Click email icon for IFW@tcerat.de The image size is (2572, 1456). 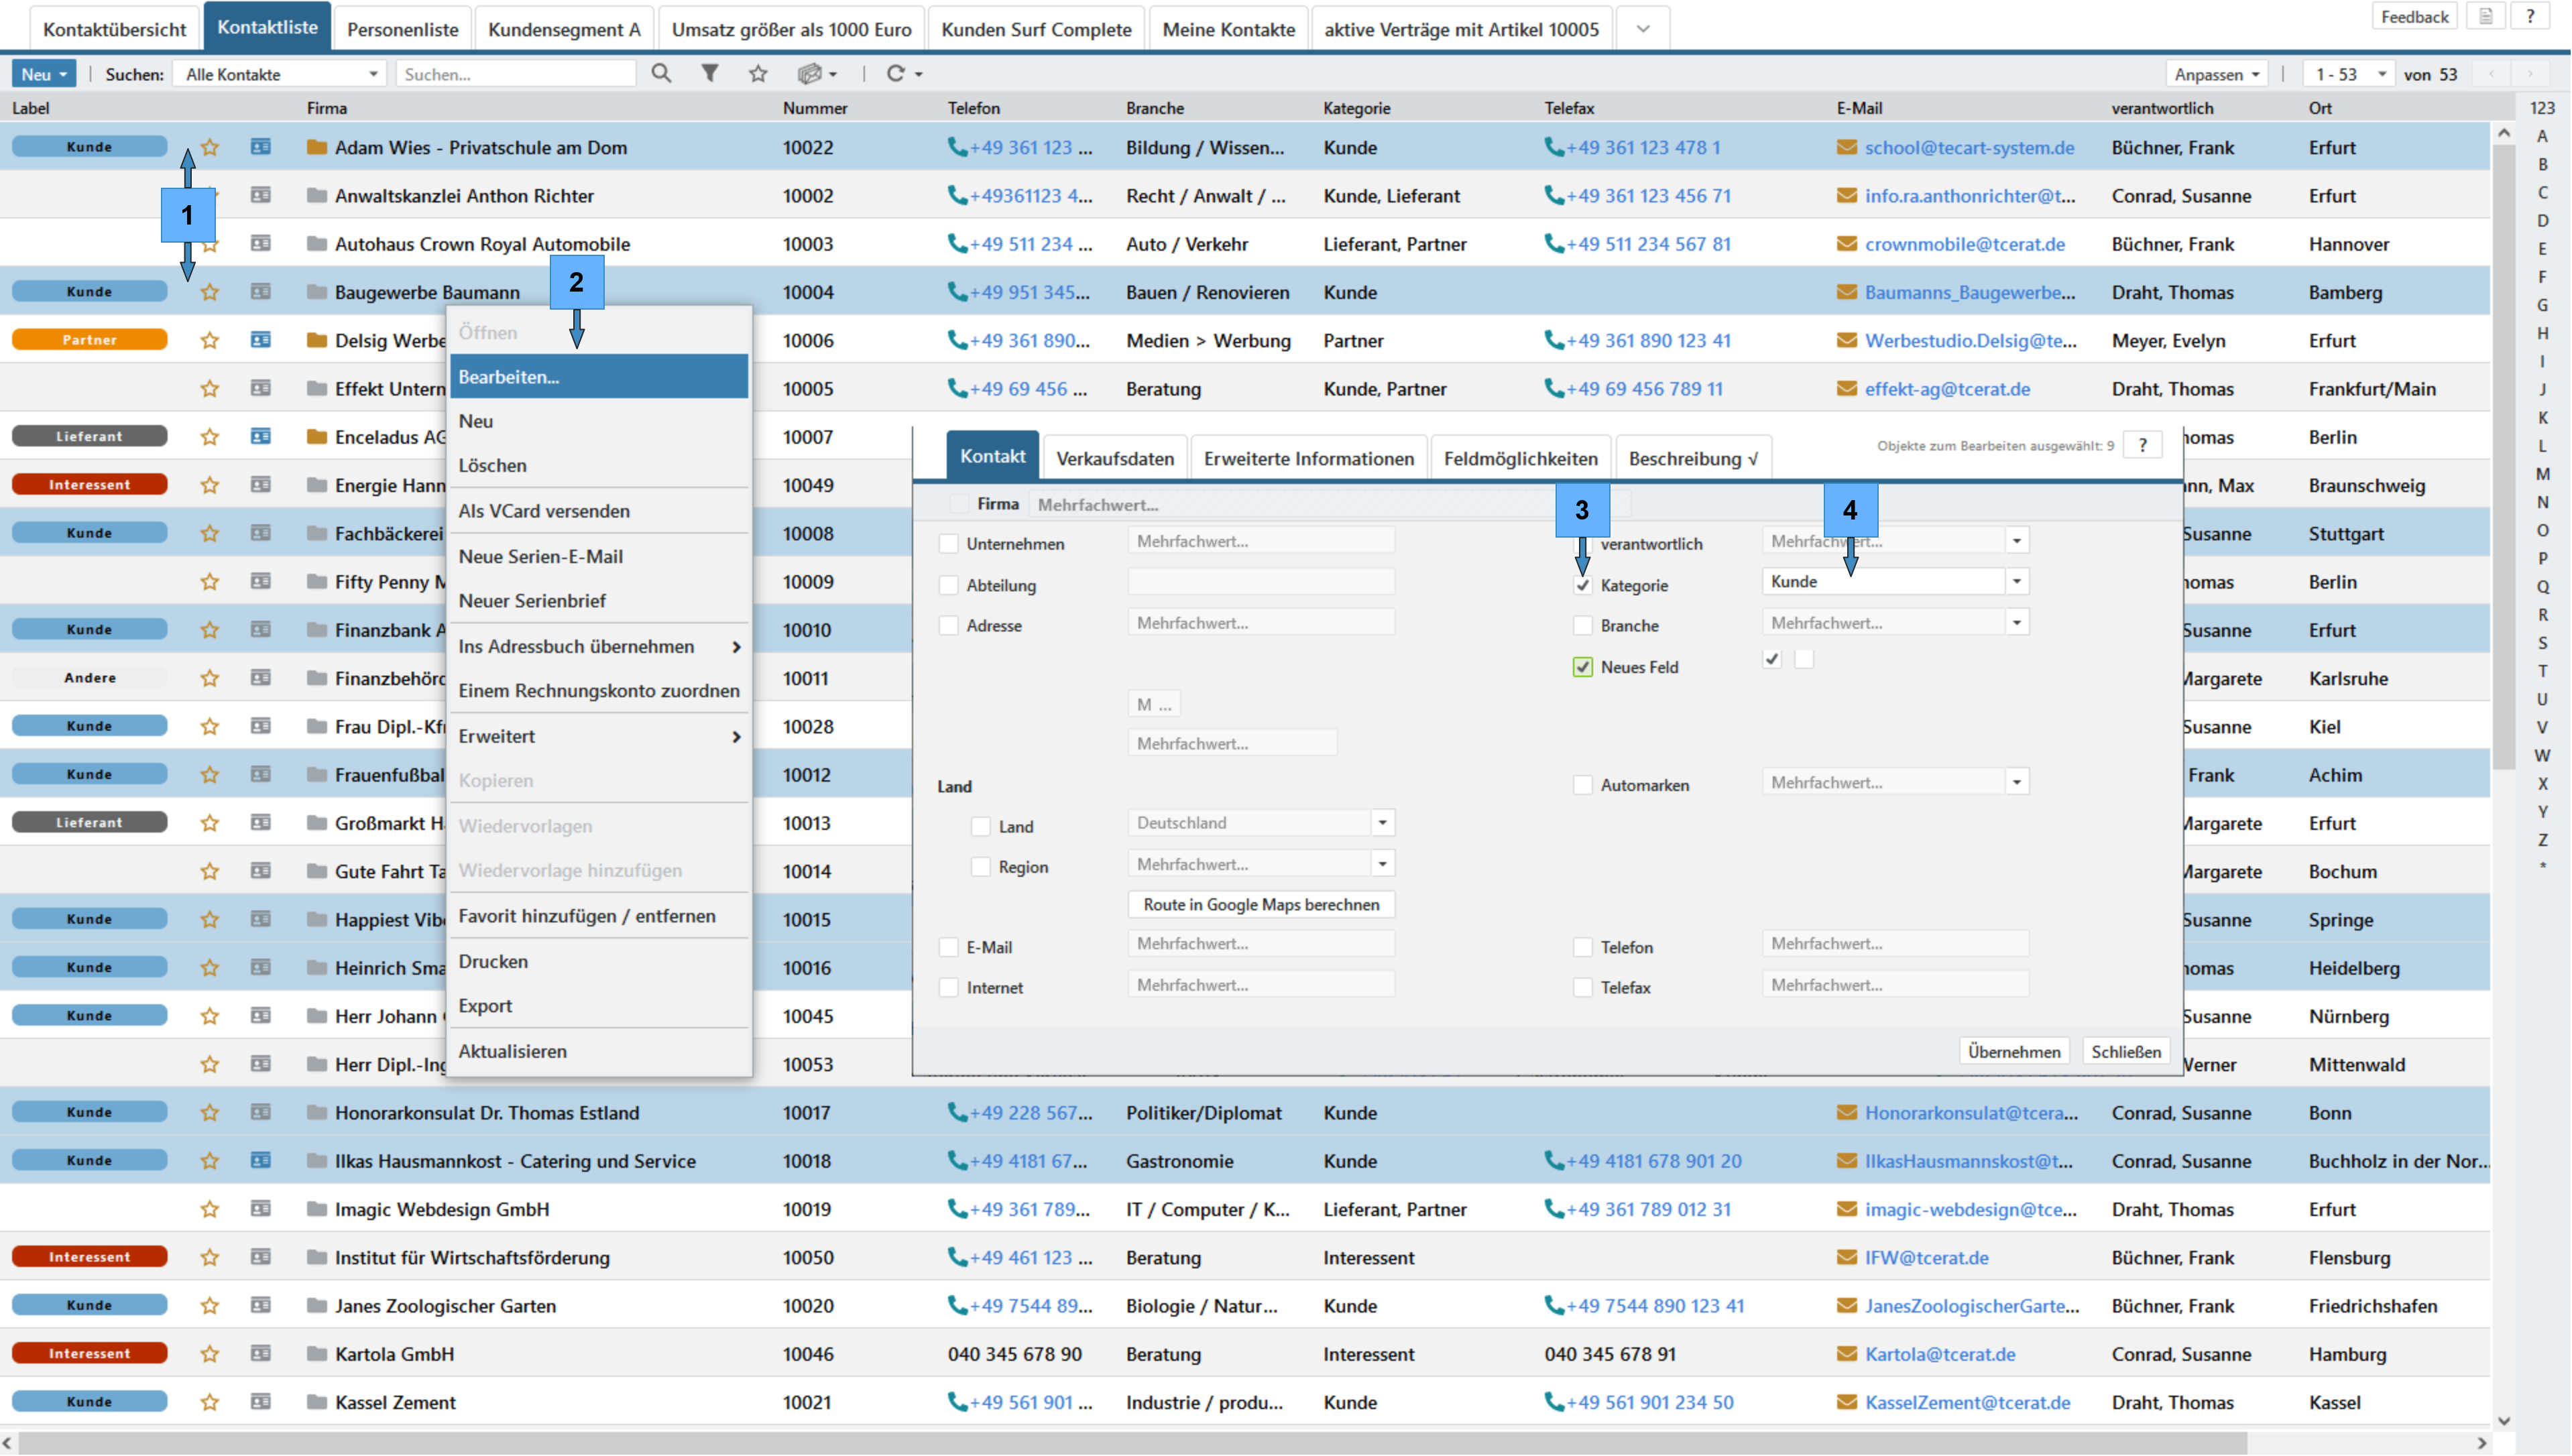pos(1847,1258)
